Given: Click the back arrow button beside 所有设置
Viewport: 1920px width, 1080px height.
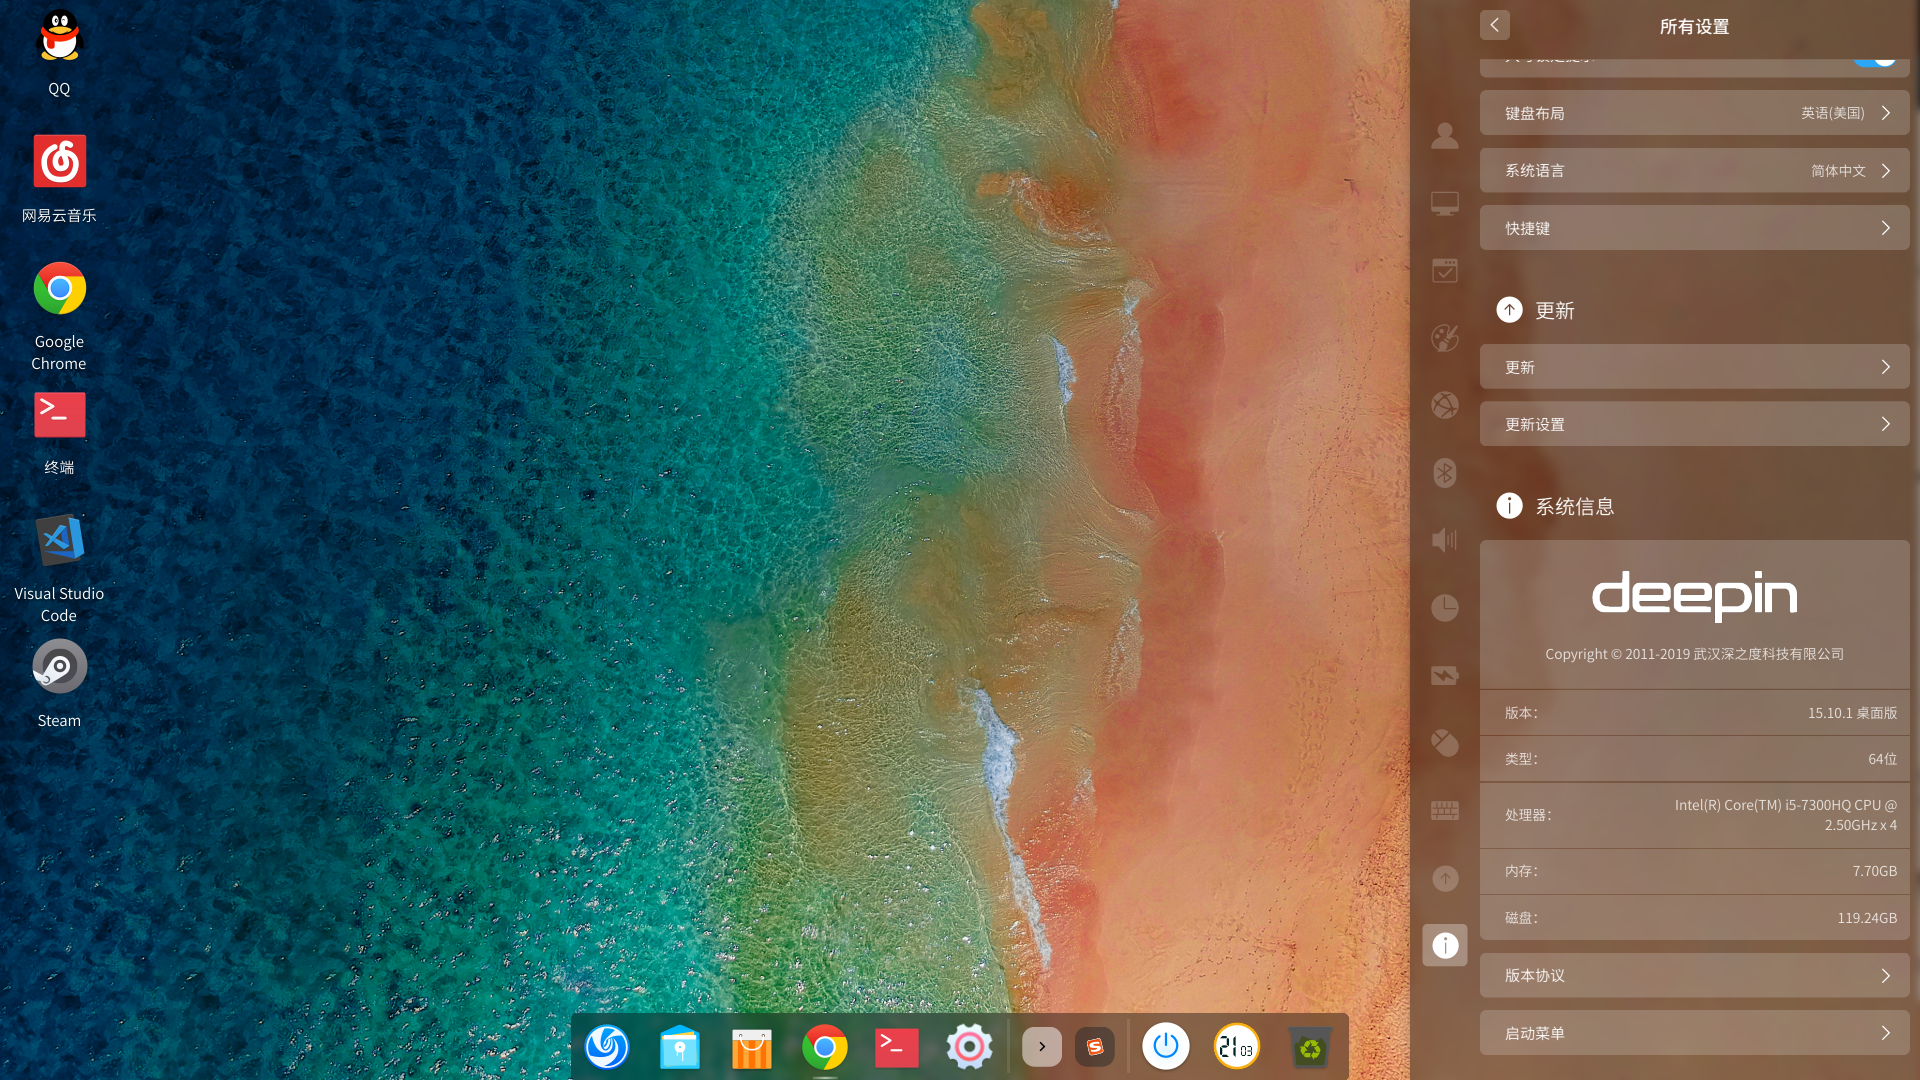Looking at the screenshot, I should click(1494, 25).
